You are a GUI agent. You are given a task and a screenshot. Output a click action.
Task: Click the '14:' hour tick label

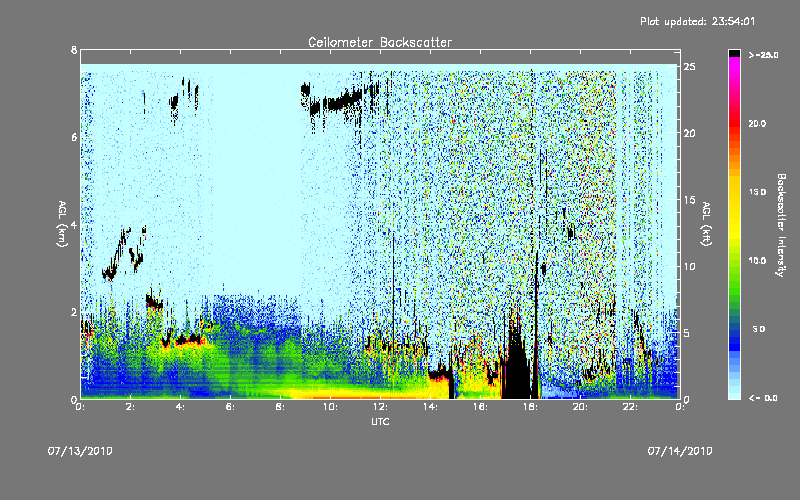pyautogui.click(x=430, y=407)
